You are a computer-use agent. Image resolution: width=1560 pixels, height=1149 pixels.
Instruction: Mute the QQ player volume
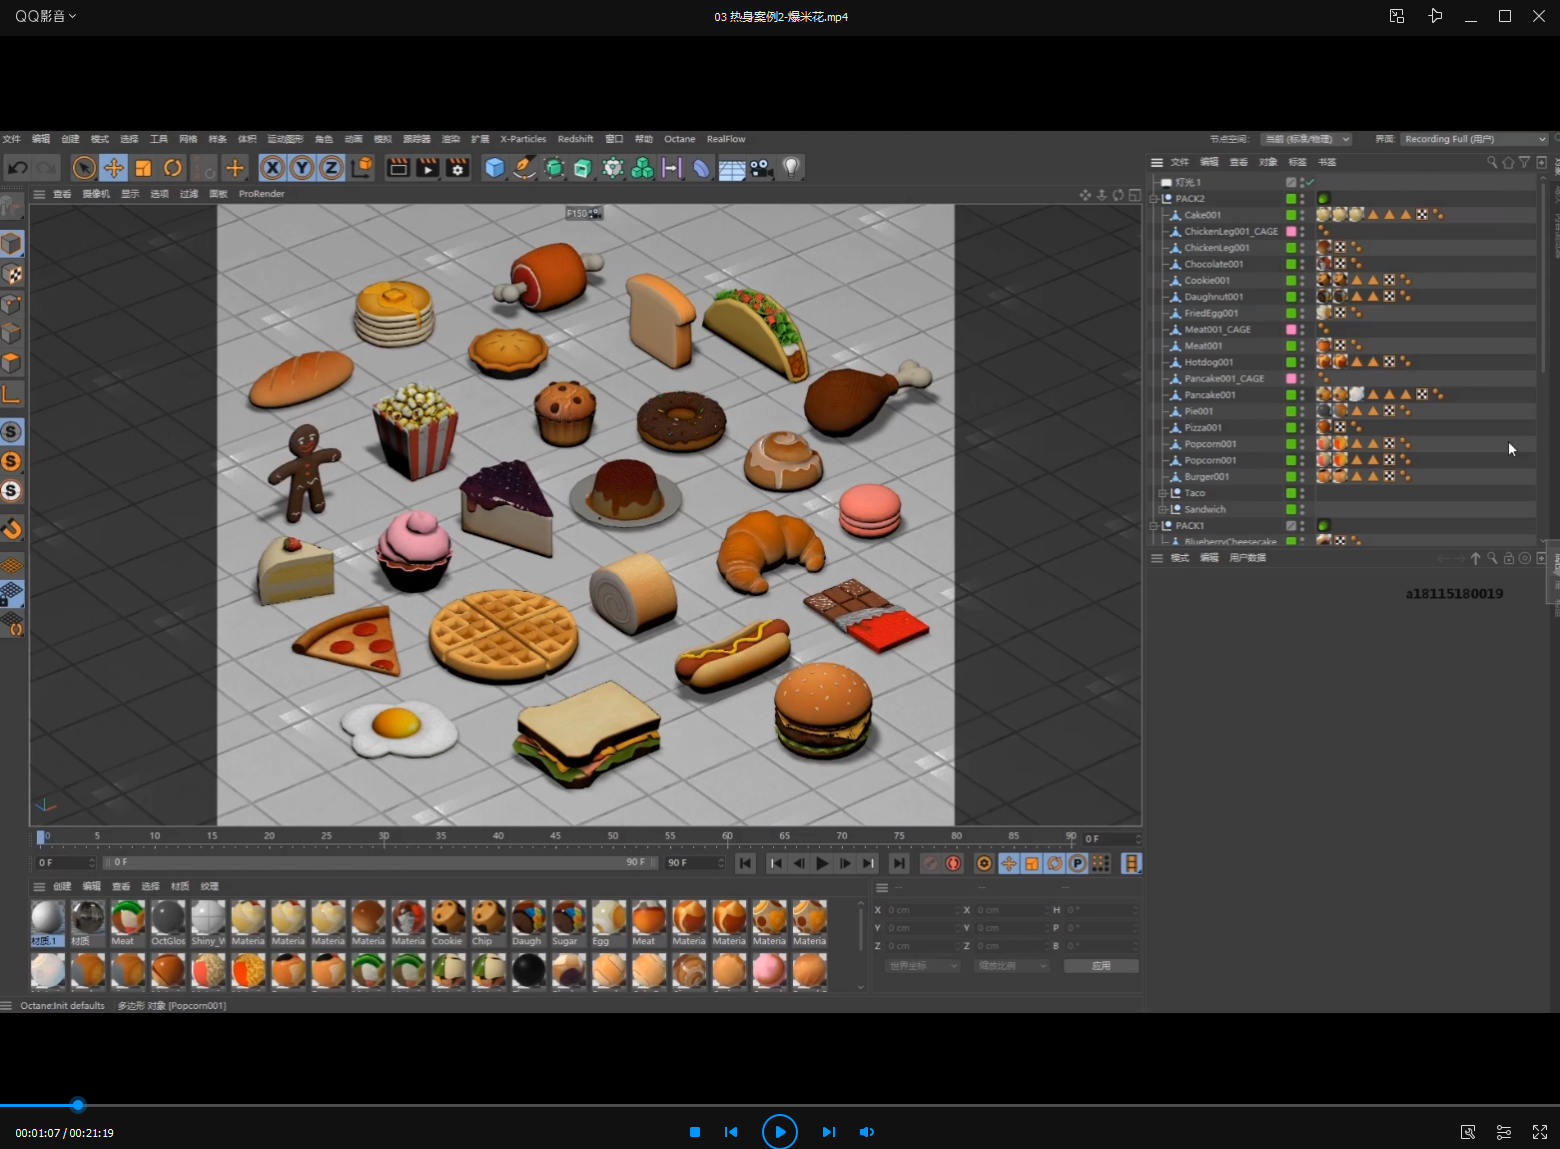tap(867, 1132)
